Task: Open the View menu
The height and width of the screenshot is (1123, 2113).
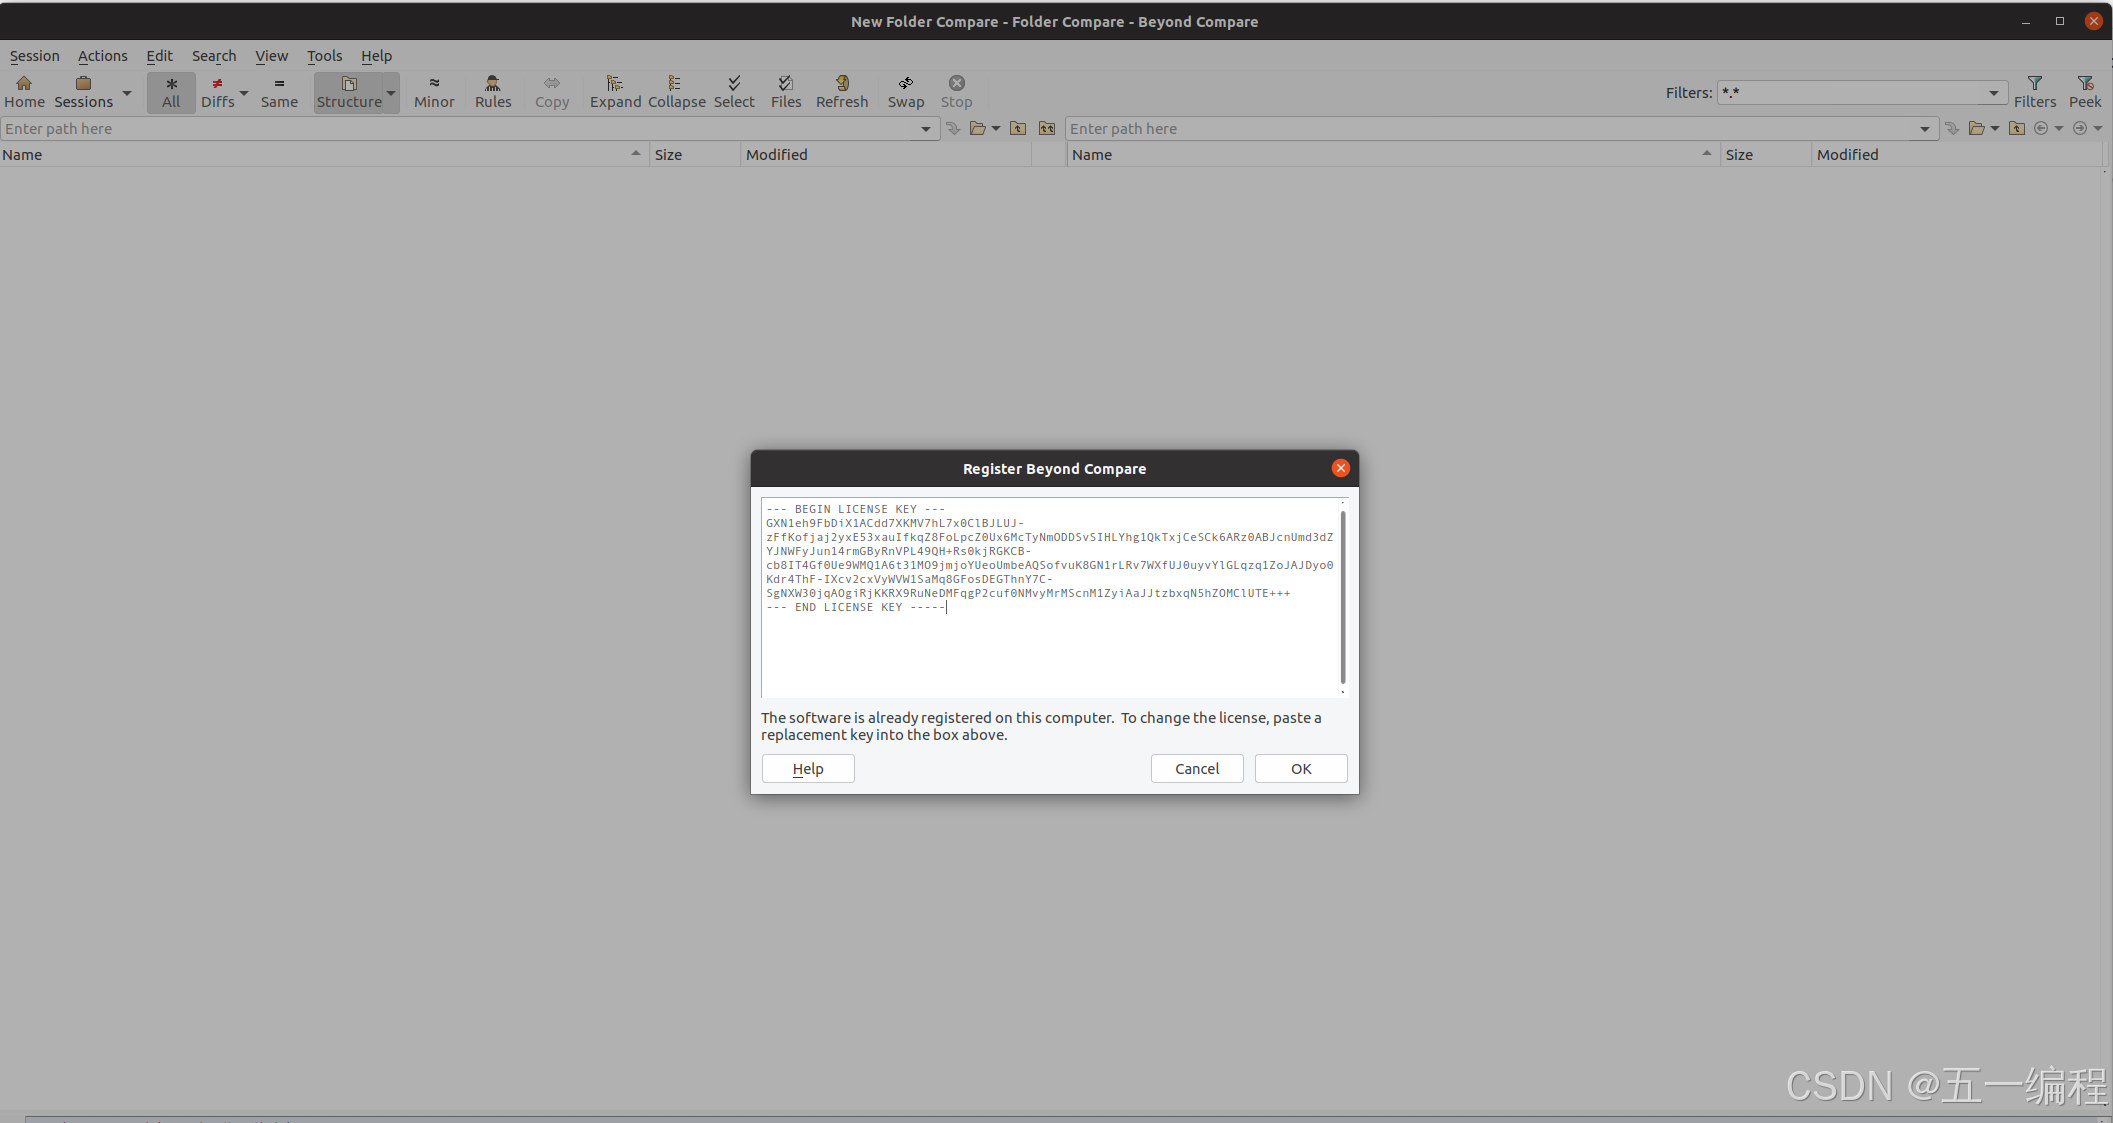Action: click(x=271, y=56)
